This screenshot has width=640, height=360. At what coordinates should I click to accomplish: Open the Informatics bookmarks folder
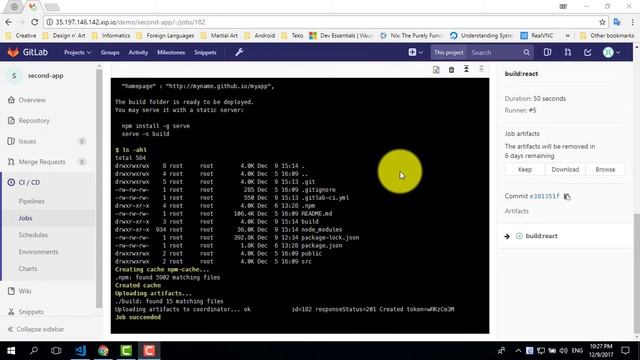pyautogui.click(x=111, y=36)
